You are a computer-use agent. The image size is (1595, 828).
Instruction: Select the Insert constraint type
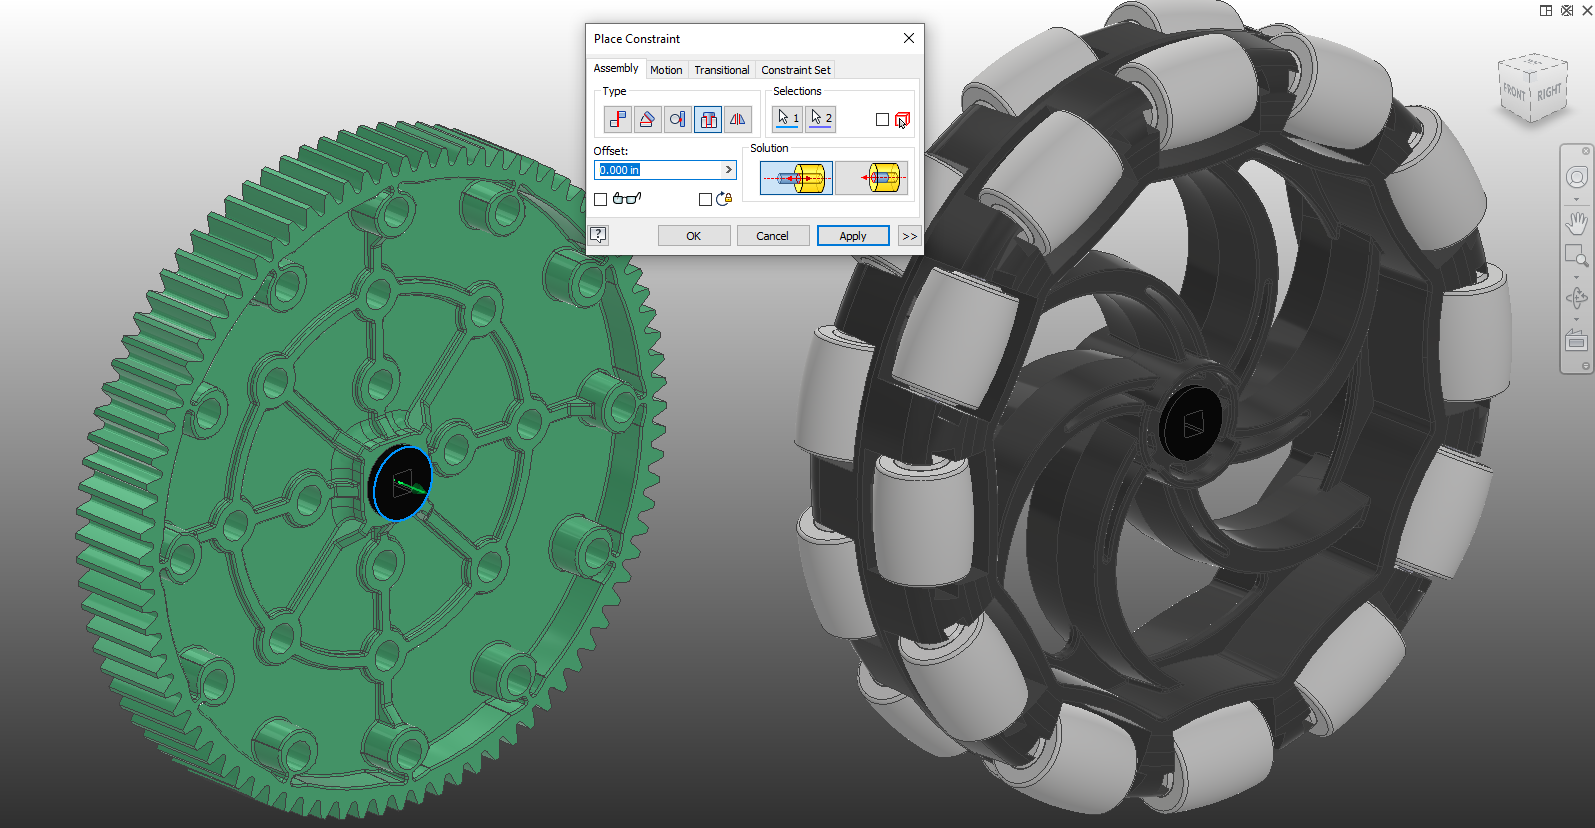707,120
